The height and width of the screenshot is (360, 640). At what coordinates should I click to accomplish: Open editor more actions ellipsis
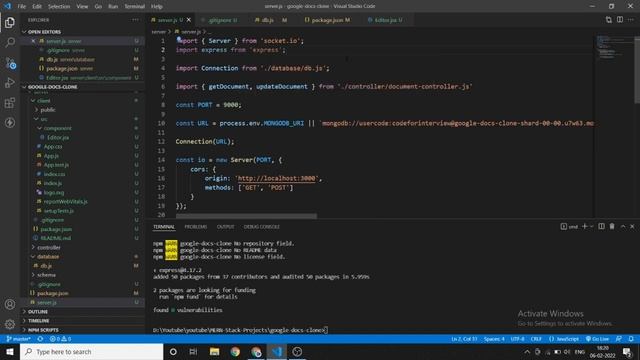(x=631, y=20)
